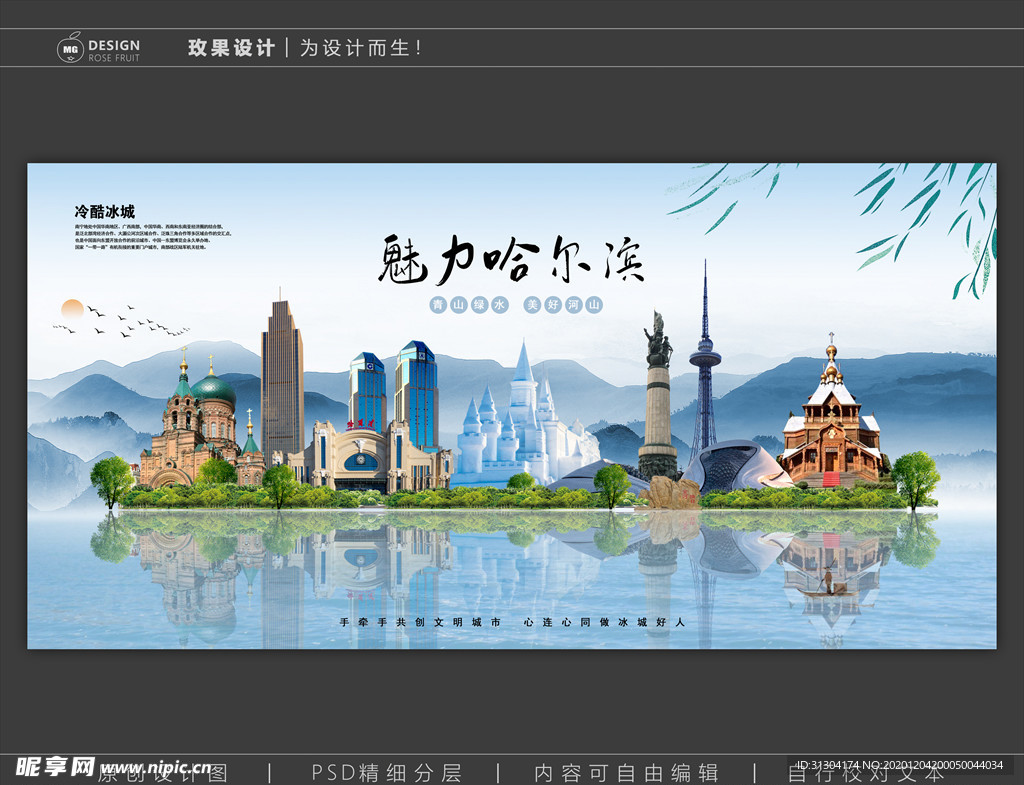The image size is (1024, 785).
Task: Click the 内容可自由编辑 button
Action: 628,771
